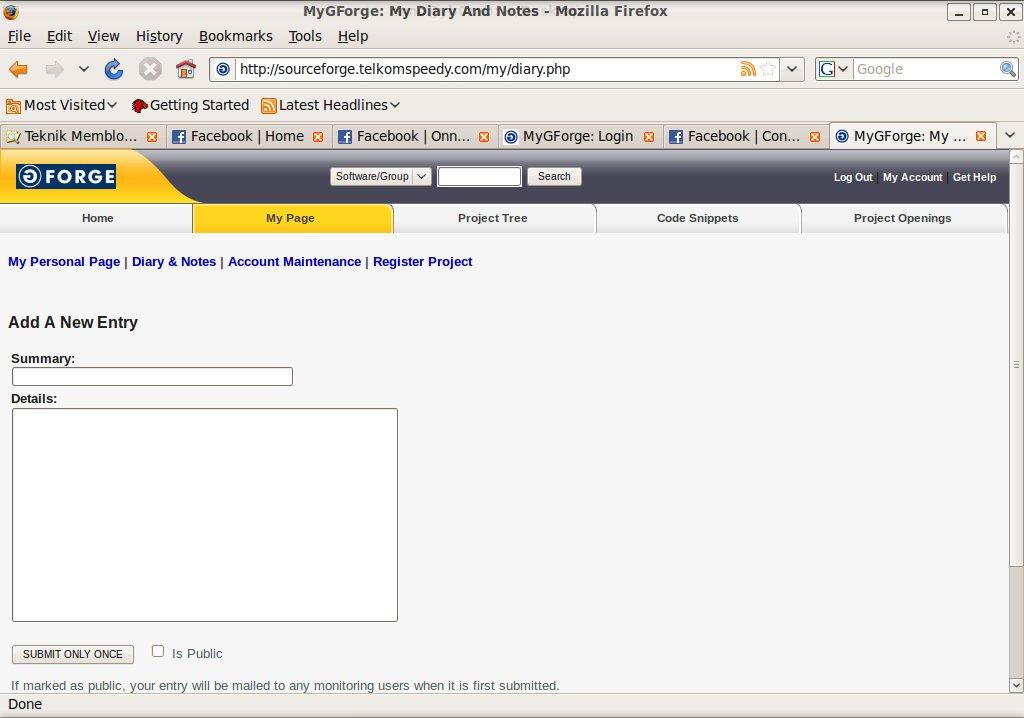Image resolution: width=1024 pixels, height=718 pixels.
Task: Select the My Page navigation tab
Action: pyautogui.click(x=291, y=218)
